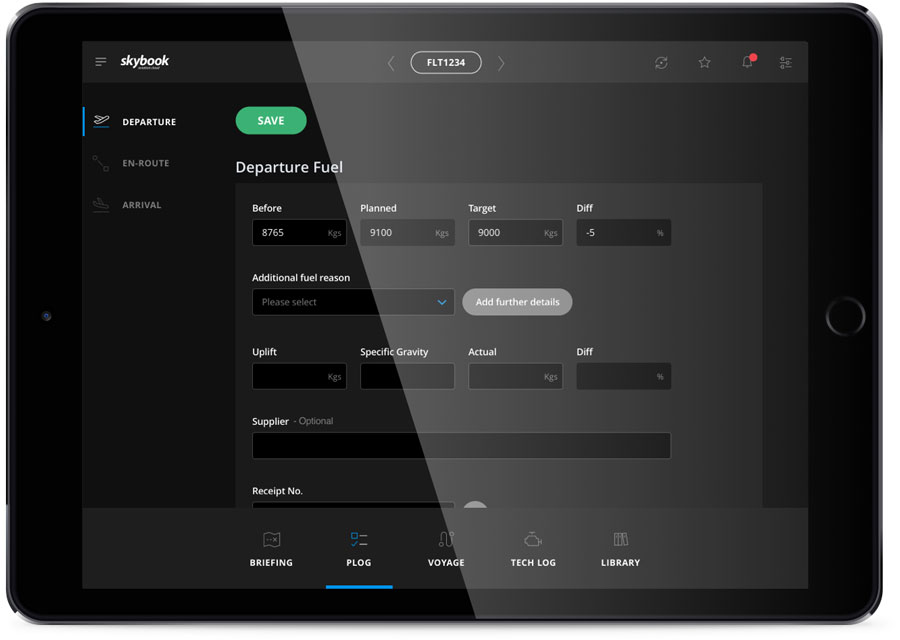Open the Additional fuel reason dropdown
This screenshot has height=640, width=900.
click(352, 302)
